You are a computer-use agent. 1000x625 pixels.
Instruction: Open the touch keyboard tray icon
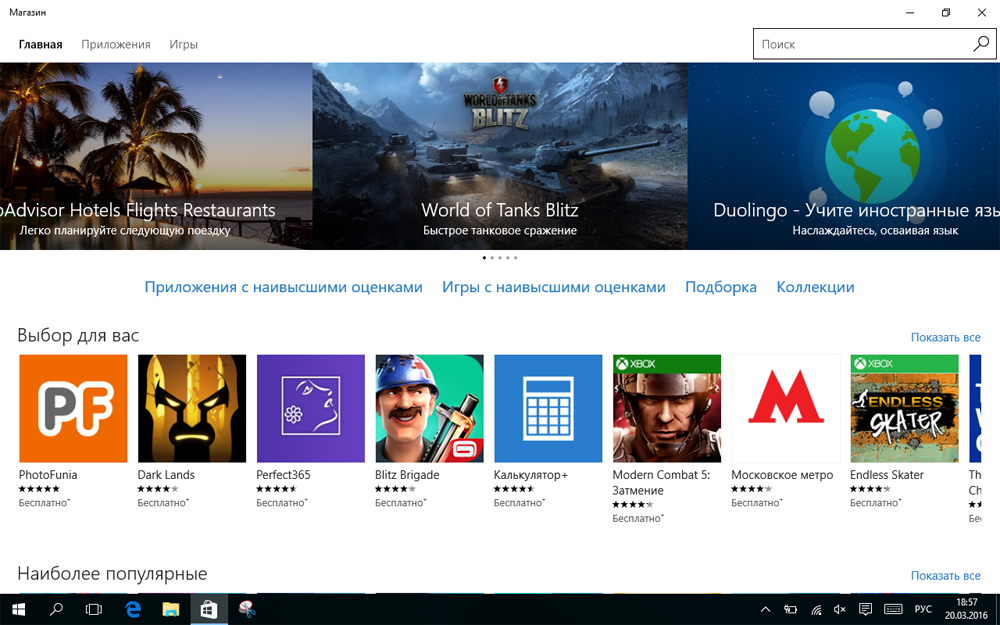click(893, 610)
